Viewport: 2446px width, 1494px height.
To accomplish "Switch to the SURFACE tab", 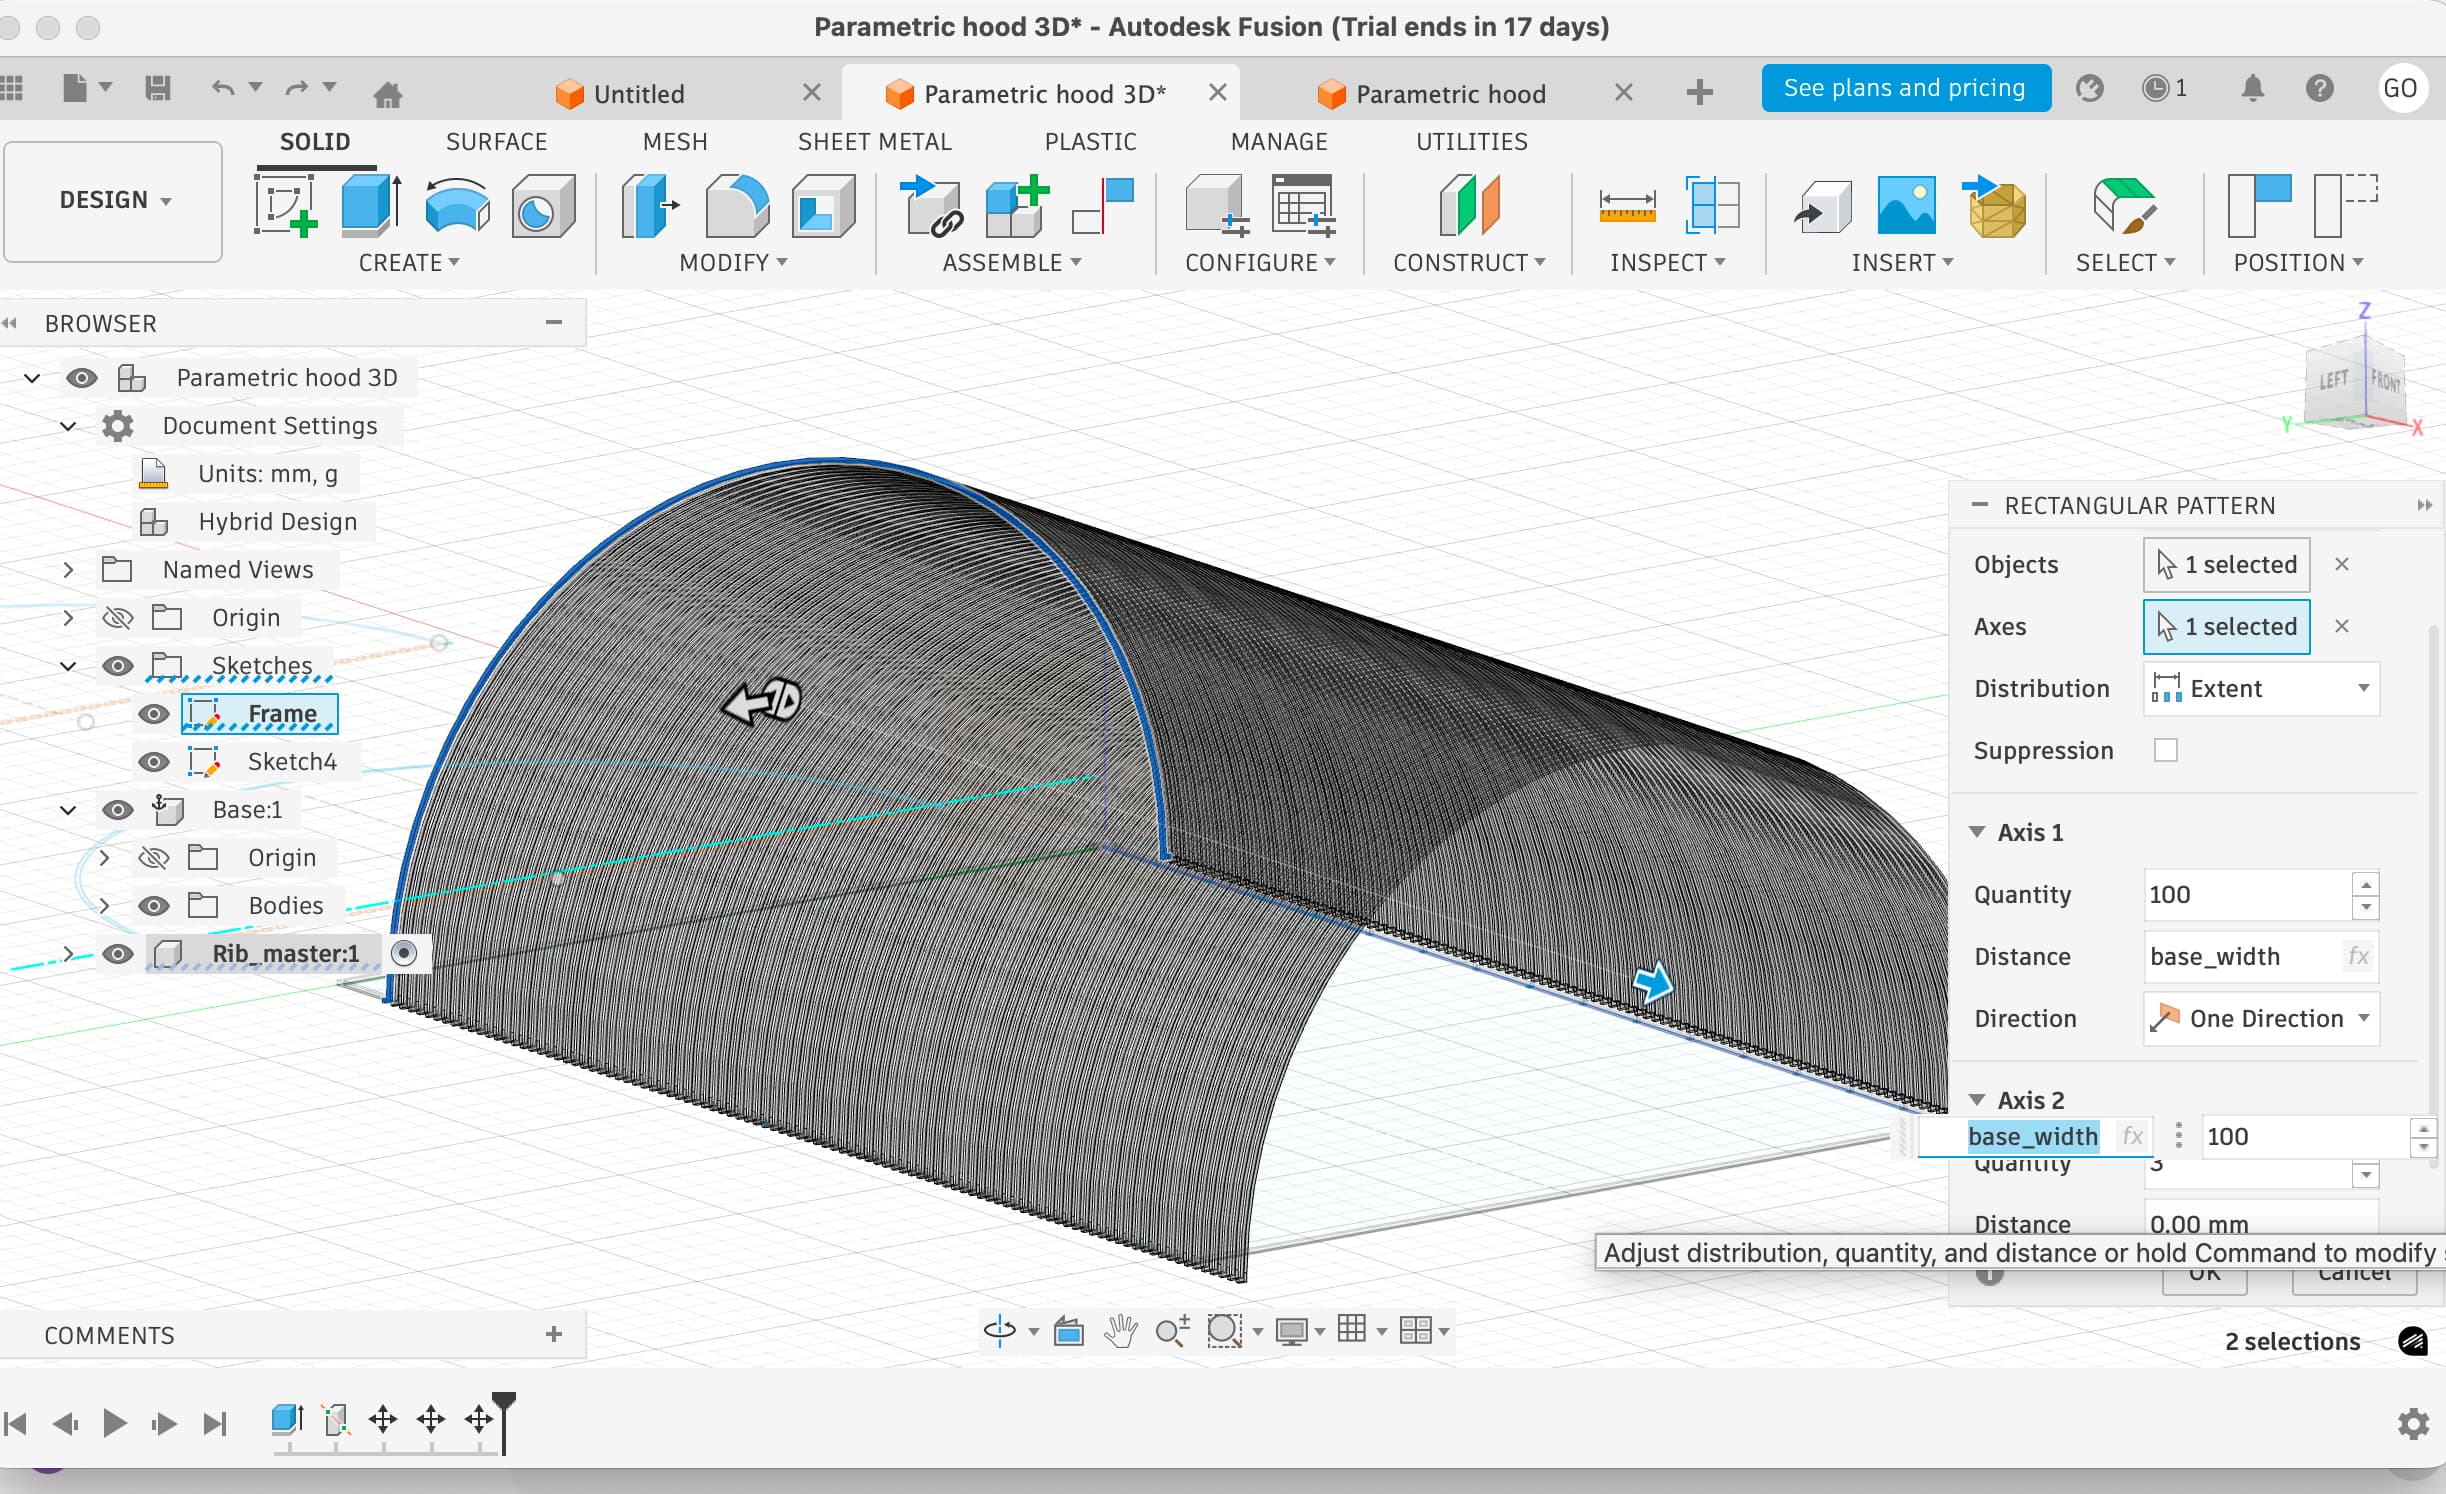I will pos(496,142).
